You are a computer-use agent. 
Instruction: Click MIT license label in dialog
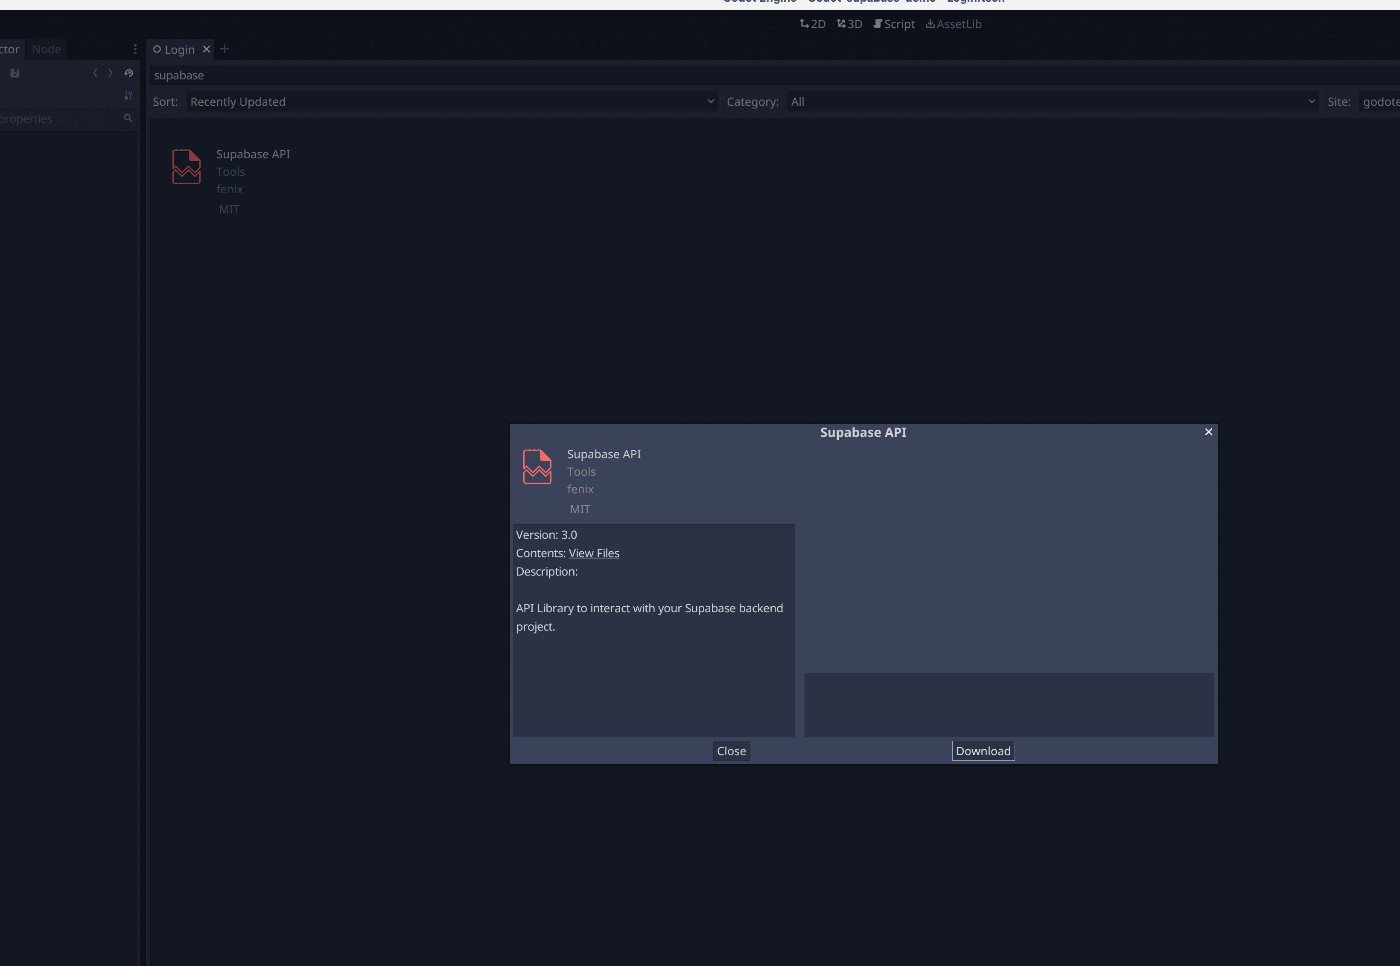[x=580, y=509]
